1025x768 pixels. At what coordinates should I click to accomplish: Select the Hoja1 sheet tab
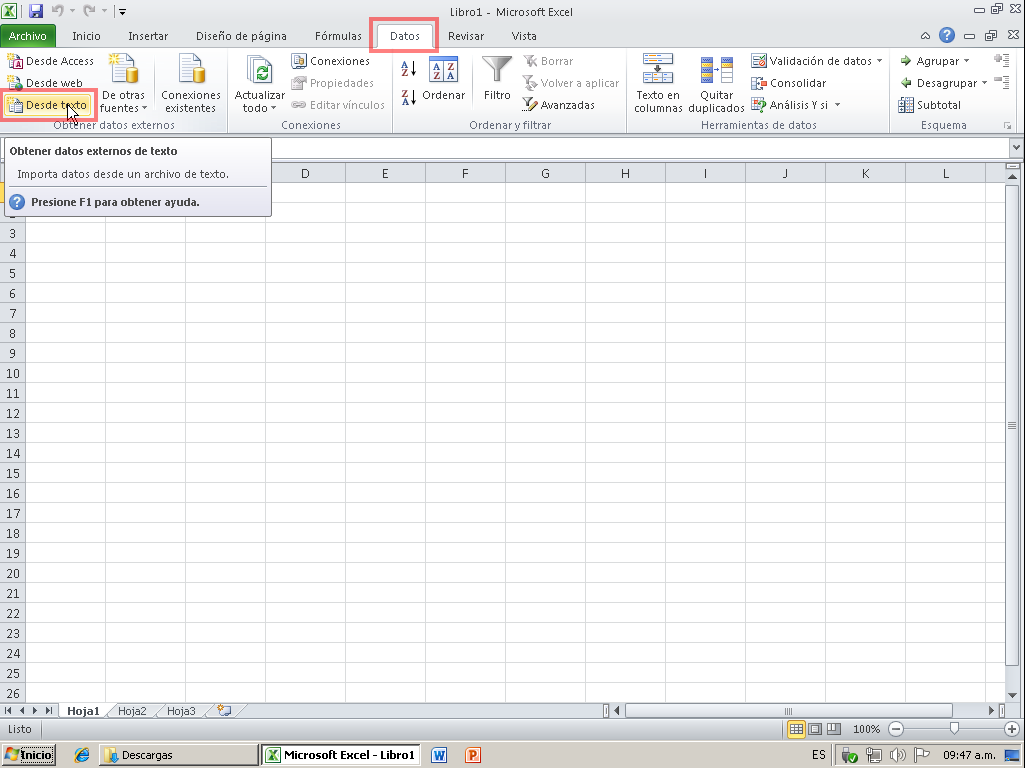[x=83, y=711]
